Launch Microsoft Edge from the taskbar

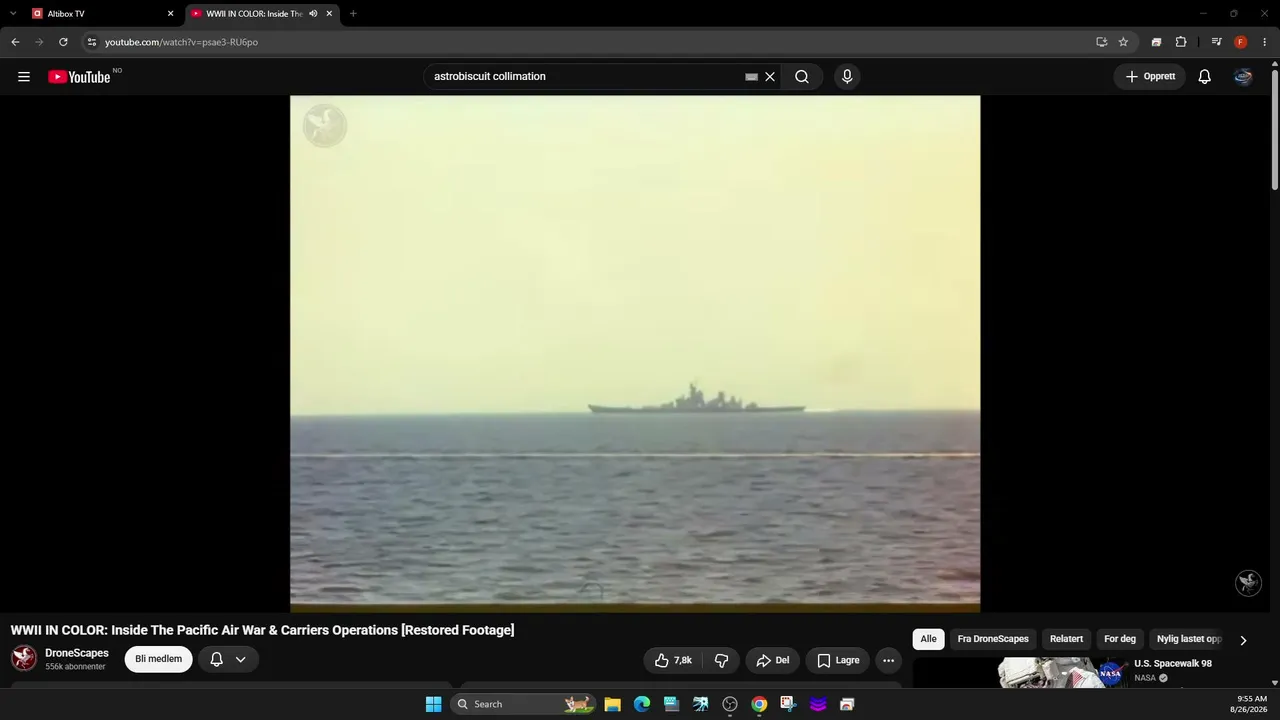(x=642, y=704)
